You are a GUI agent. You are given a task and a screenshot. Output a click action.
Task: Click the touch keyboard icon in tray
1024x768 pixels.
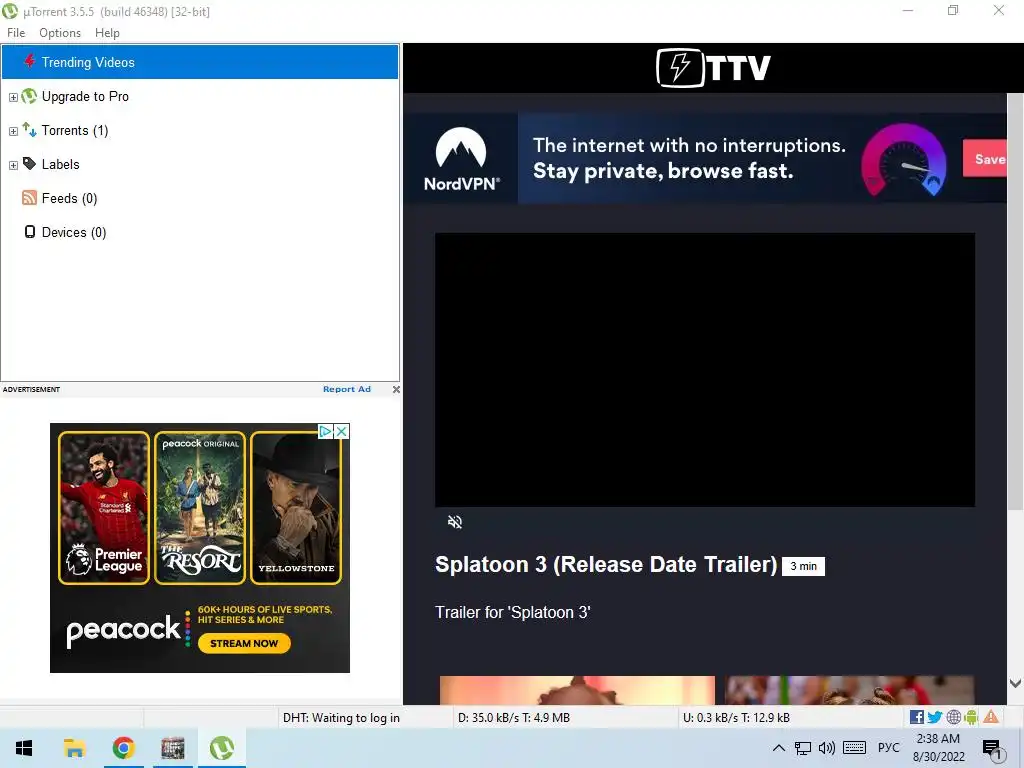854,748
